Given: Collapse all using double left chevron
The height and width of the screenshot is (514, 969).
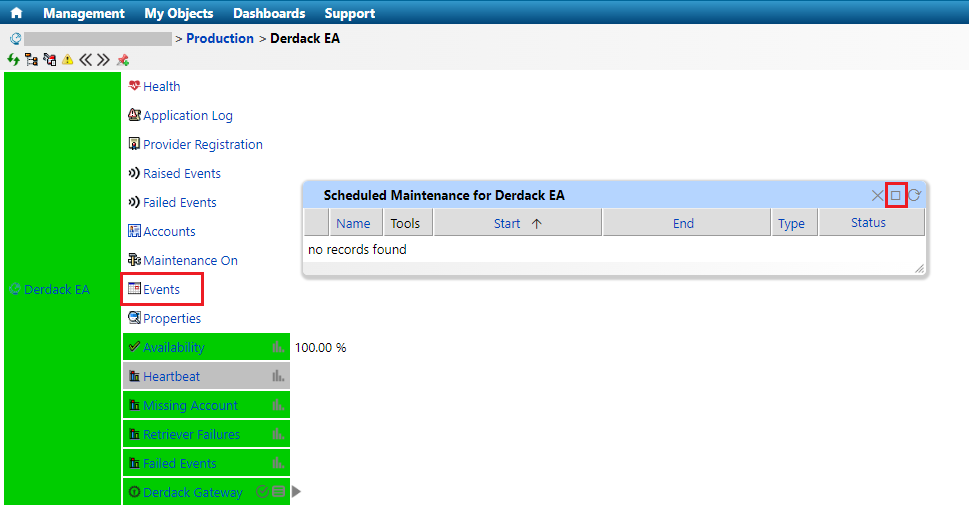Looking at the screenshot, I should 85,60.
